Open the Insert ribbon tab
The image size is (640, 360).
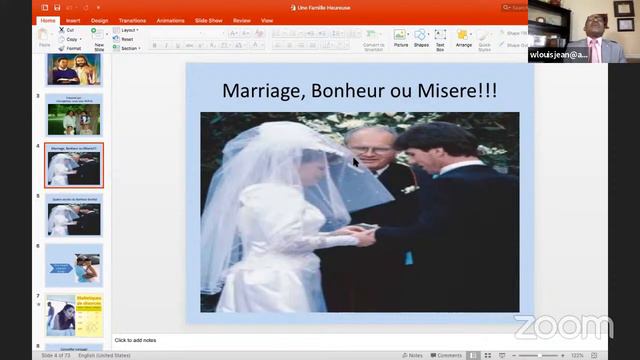click(x=73, y=20)
